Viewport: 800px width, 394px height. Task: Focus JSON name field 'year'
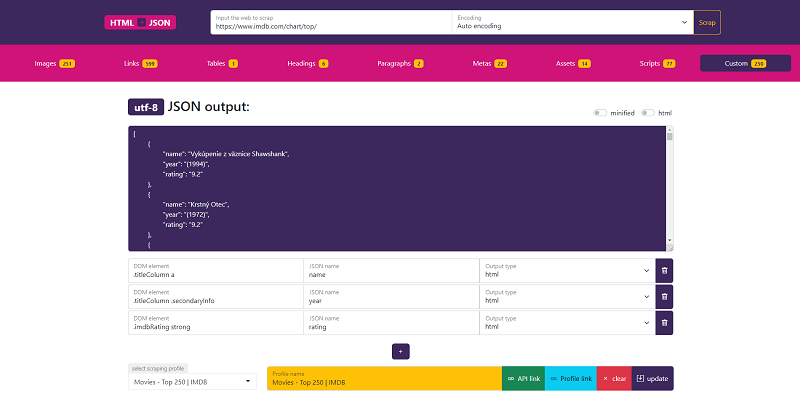pos(391,297)
